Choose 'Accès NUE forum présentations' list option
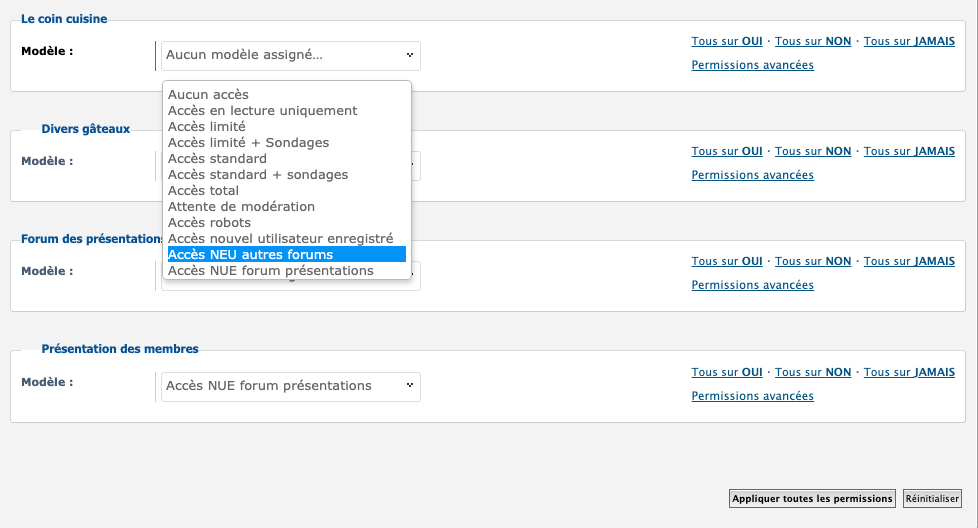 click(x=270, y=271)
